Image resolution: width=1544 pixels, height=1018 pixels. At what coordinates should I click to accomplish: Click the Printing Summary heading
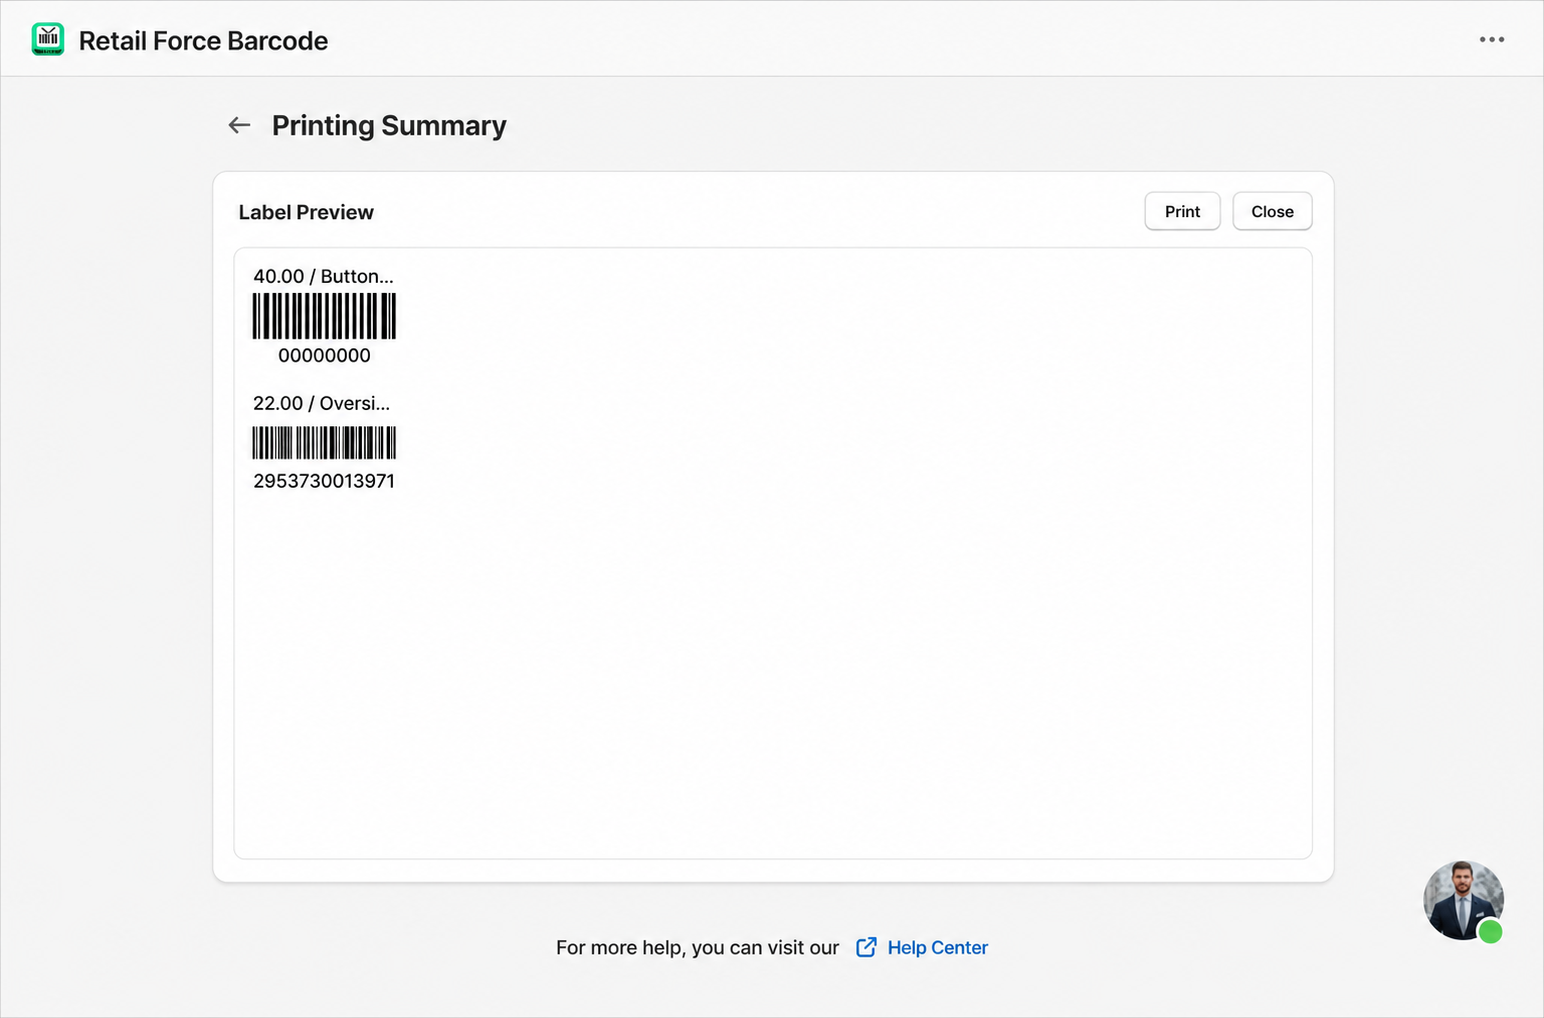click(389, 126)
